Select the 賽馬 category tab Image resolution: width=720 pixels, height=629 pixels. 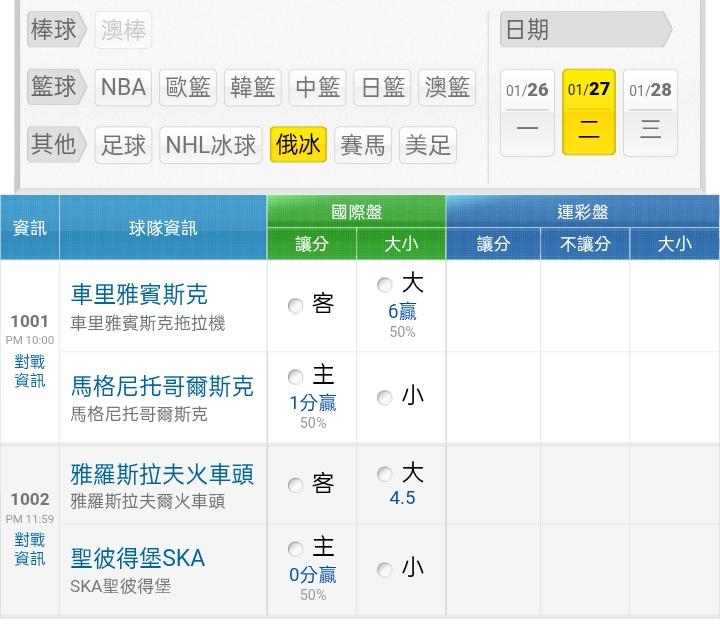[362, 145]
